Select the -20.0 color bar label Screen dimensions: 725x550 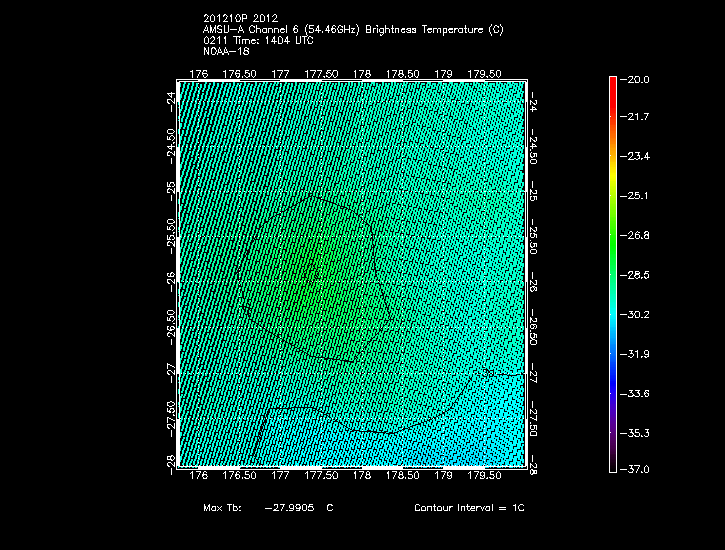click(x=636, y=79)
